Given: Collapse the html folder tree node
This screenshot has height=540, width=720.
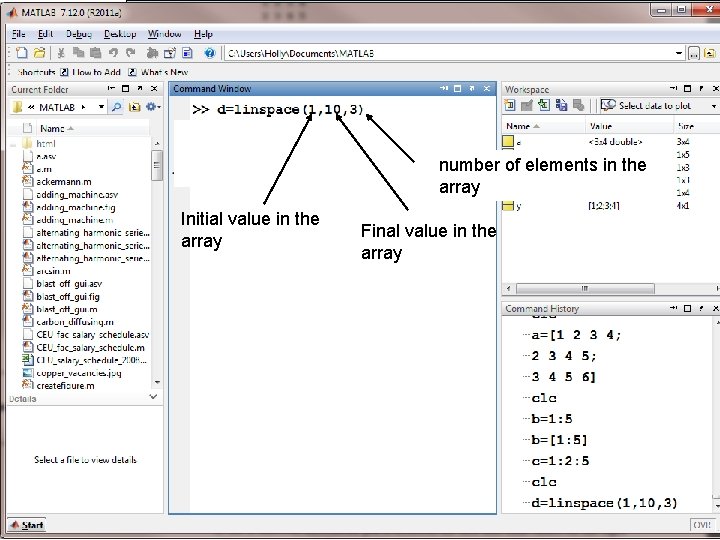Looking at the screenshot, I should [13, 144].
